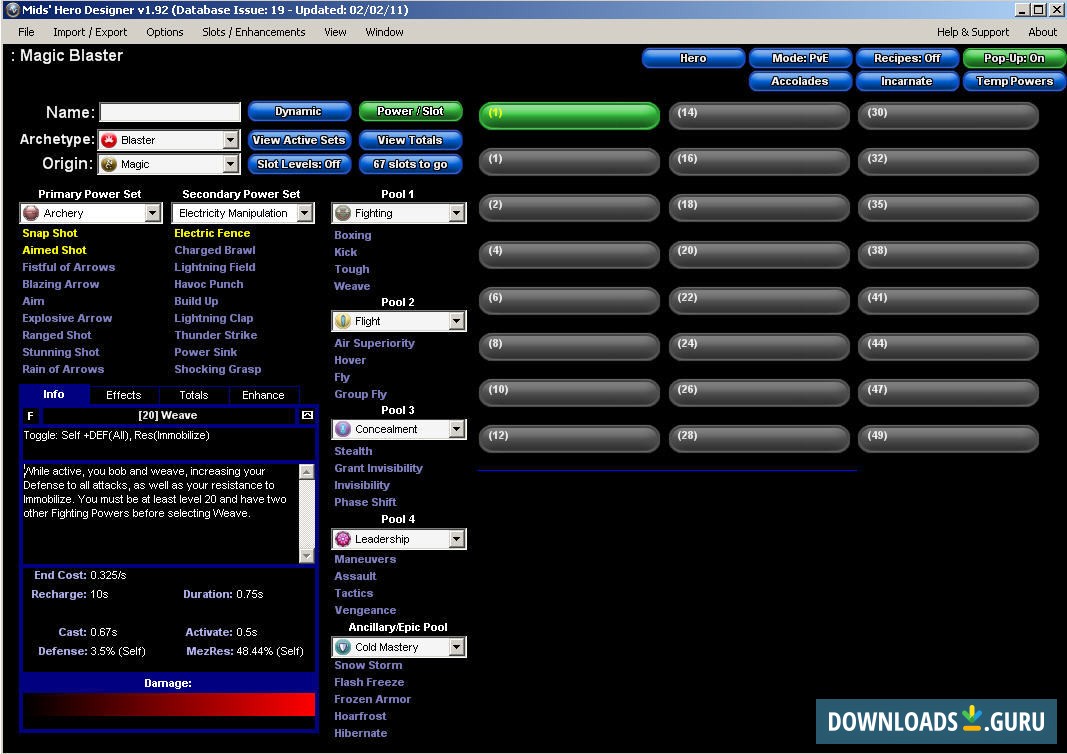Open the Options menu
1067x754 pixels.
pyautogui.click(x=165, y=32)
